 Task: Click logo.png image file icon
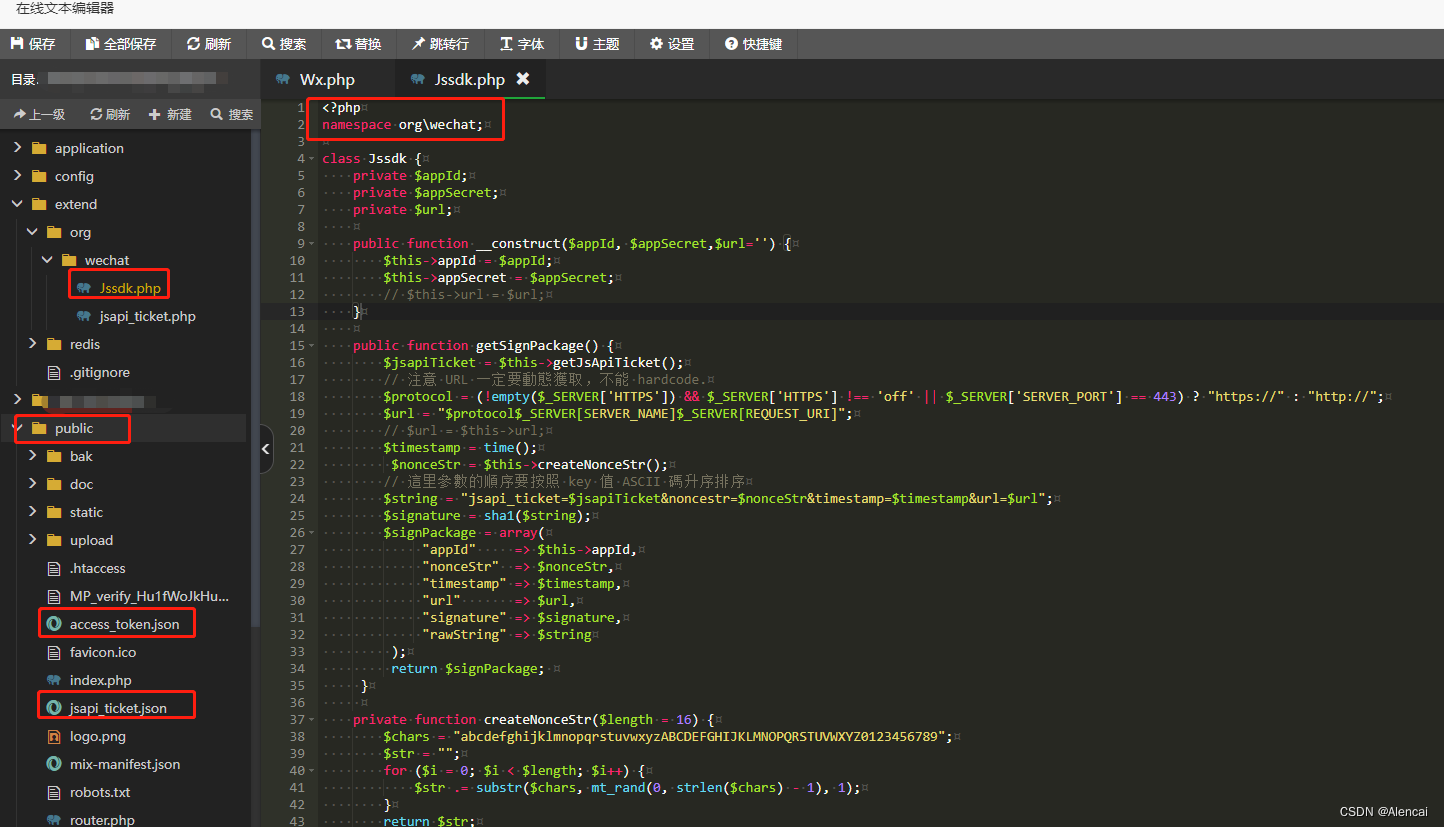click(x=54, y=736)
